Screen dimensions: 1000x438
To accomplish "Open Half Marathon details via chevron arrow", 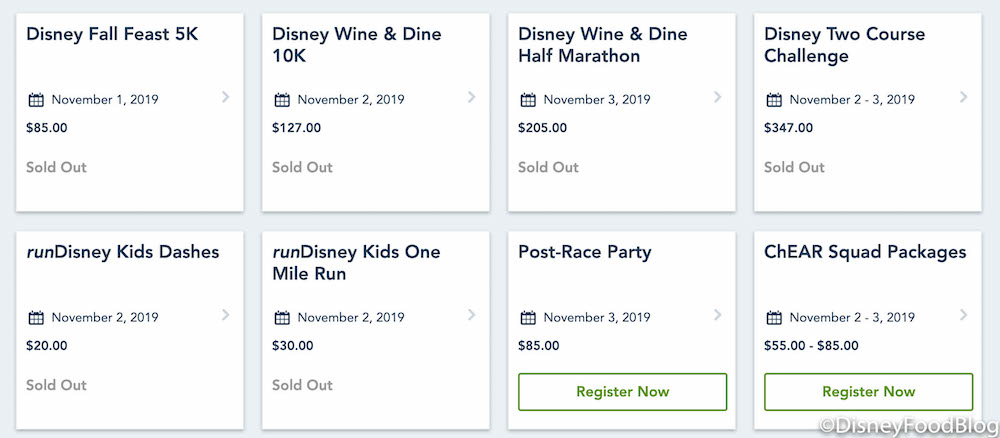I will point(717,97).
